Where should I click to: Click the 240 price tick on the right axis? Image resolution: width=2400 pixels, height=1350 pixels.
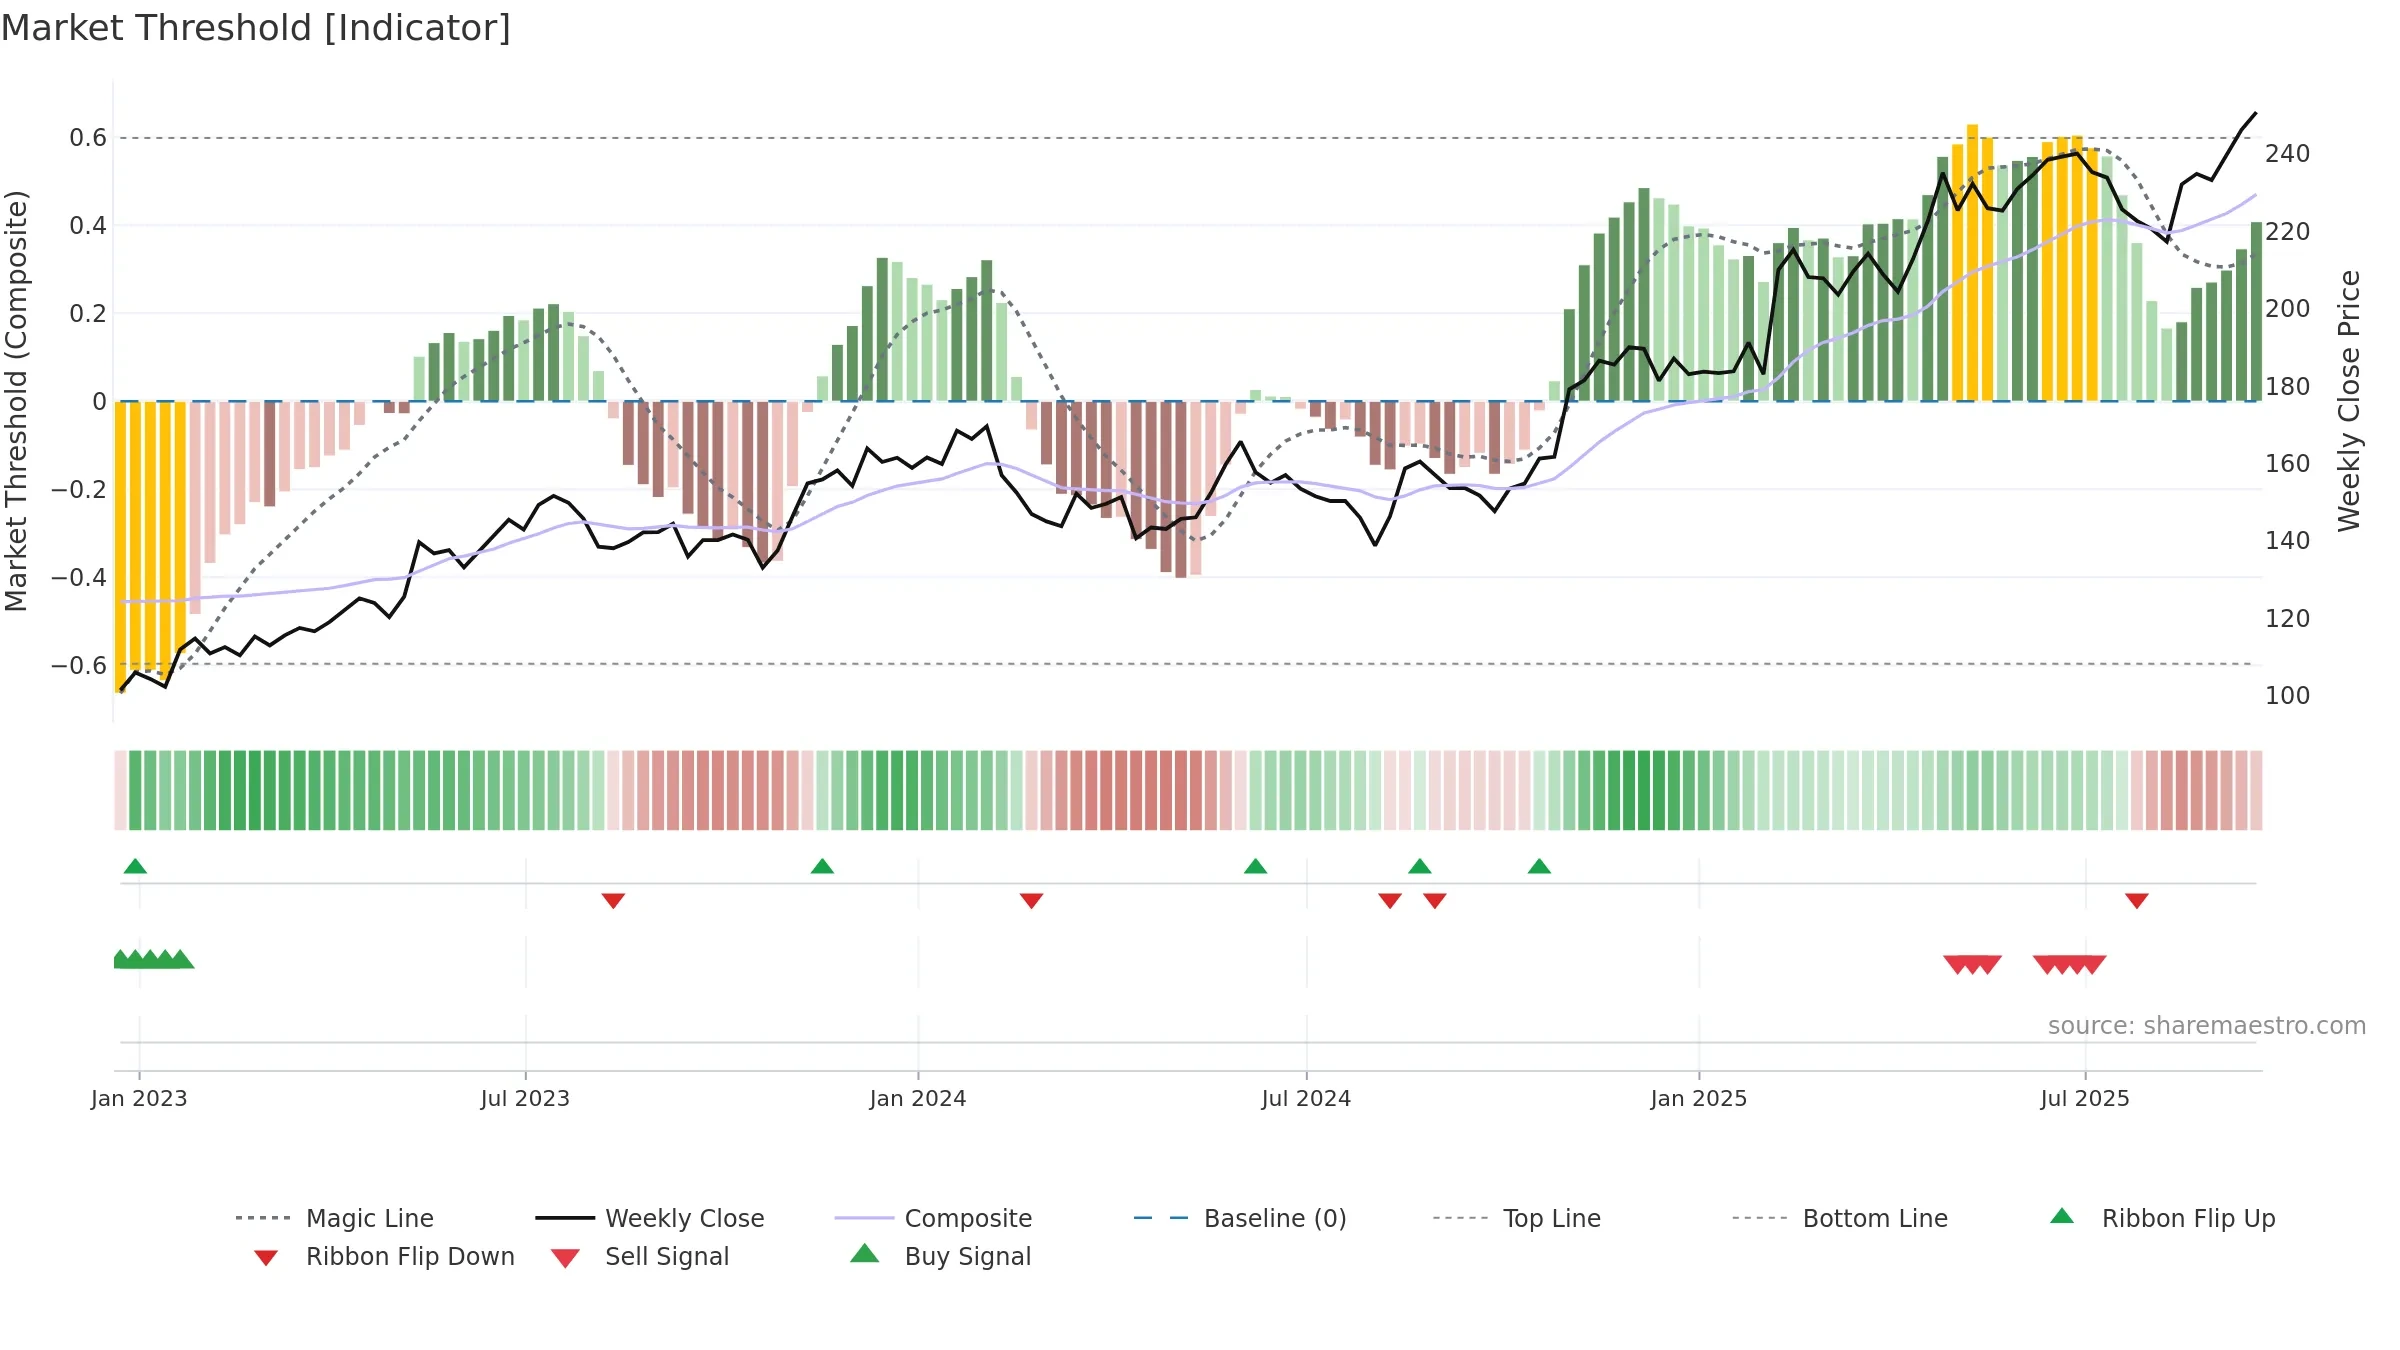[x=2288, y=154]
